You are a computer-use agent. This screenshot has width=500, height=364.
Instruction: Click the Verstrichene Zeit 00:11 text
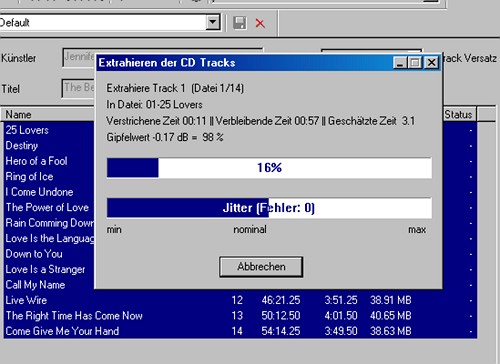[156, 121]
